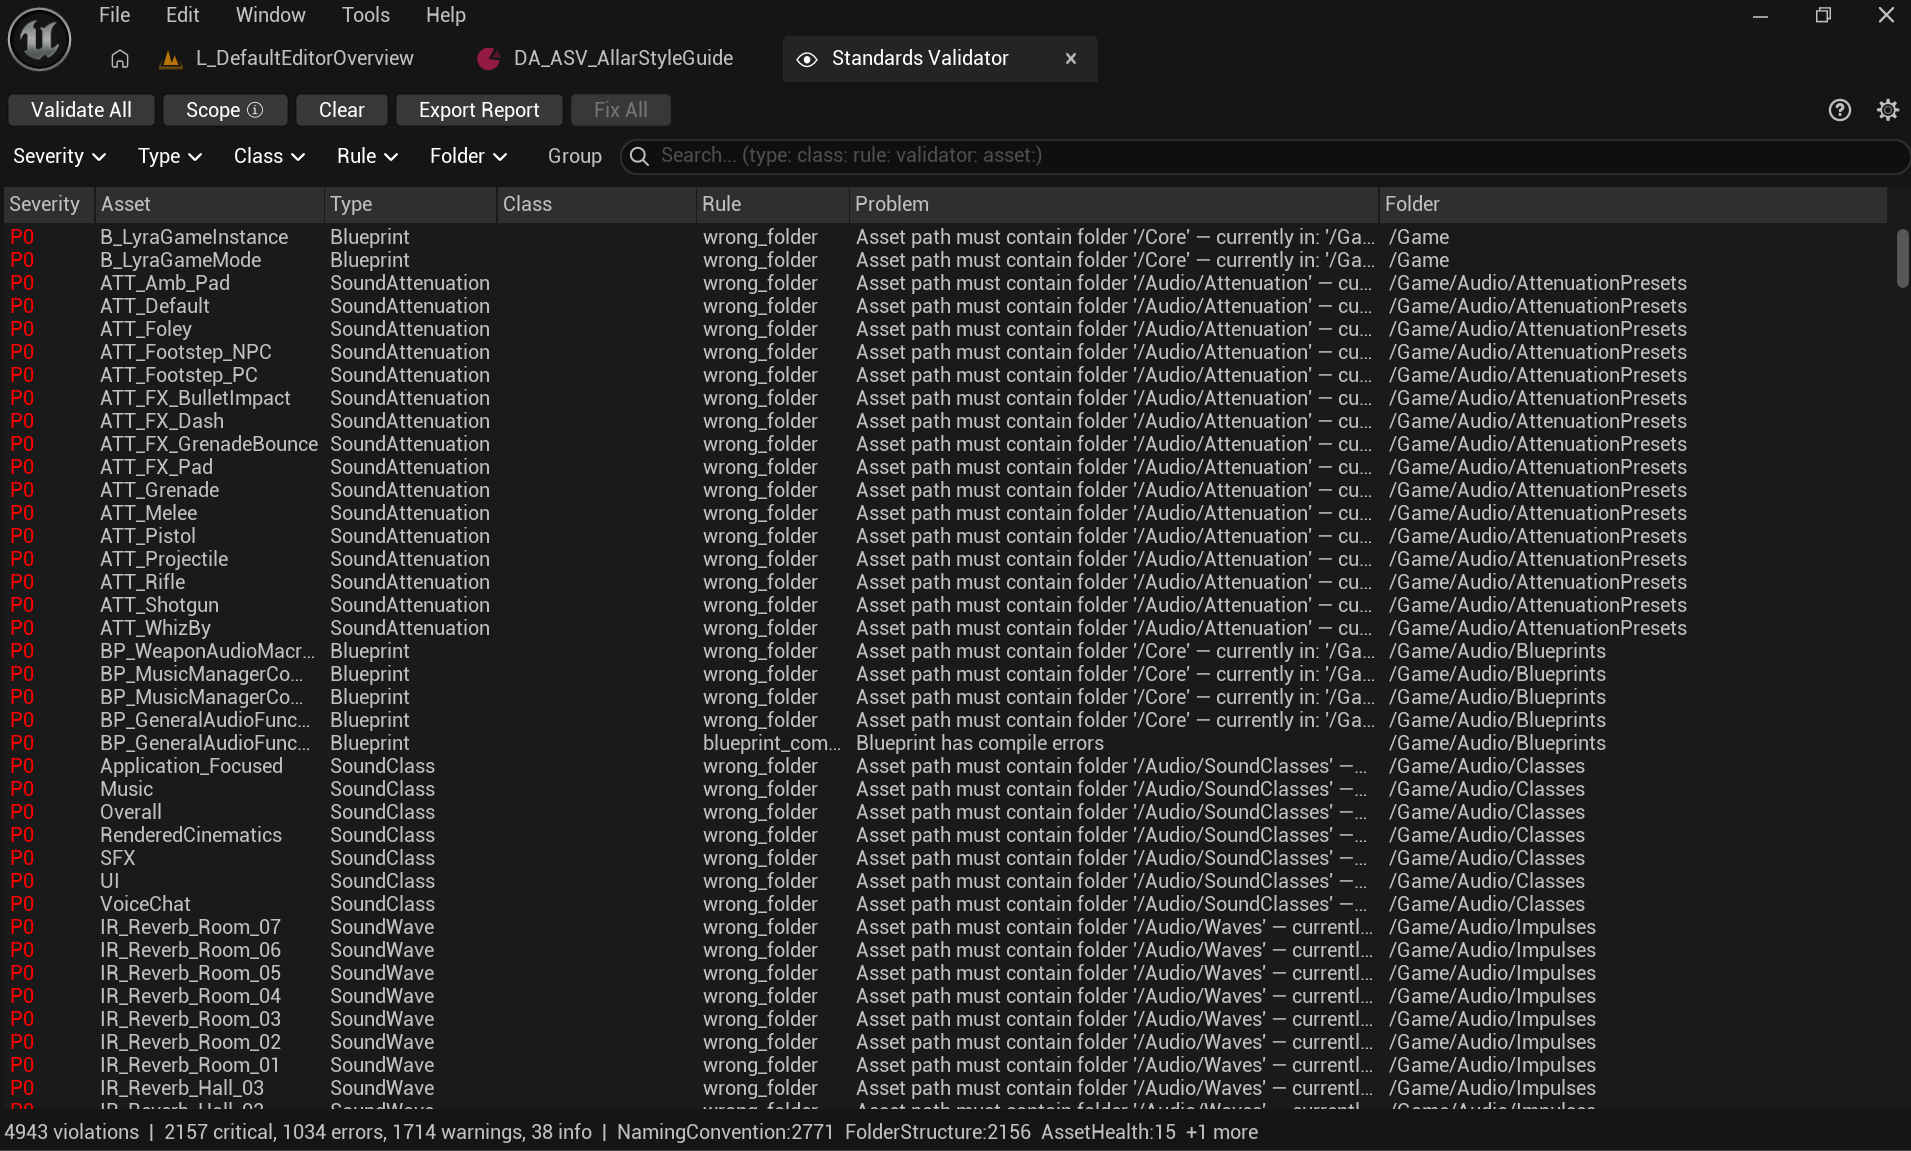Sort by the Folder column header
This screenshot has width=1911, height=1151.
tap(1633, 204)
